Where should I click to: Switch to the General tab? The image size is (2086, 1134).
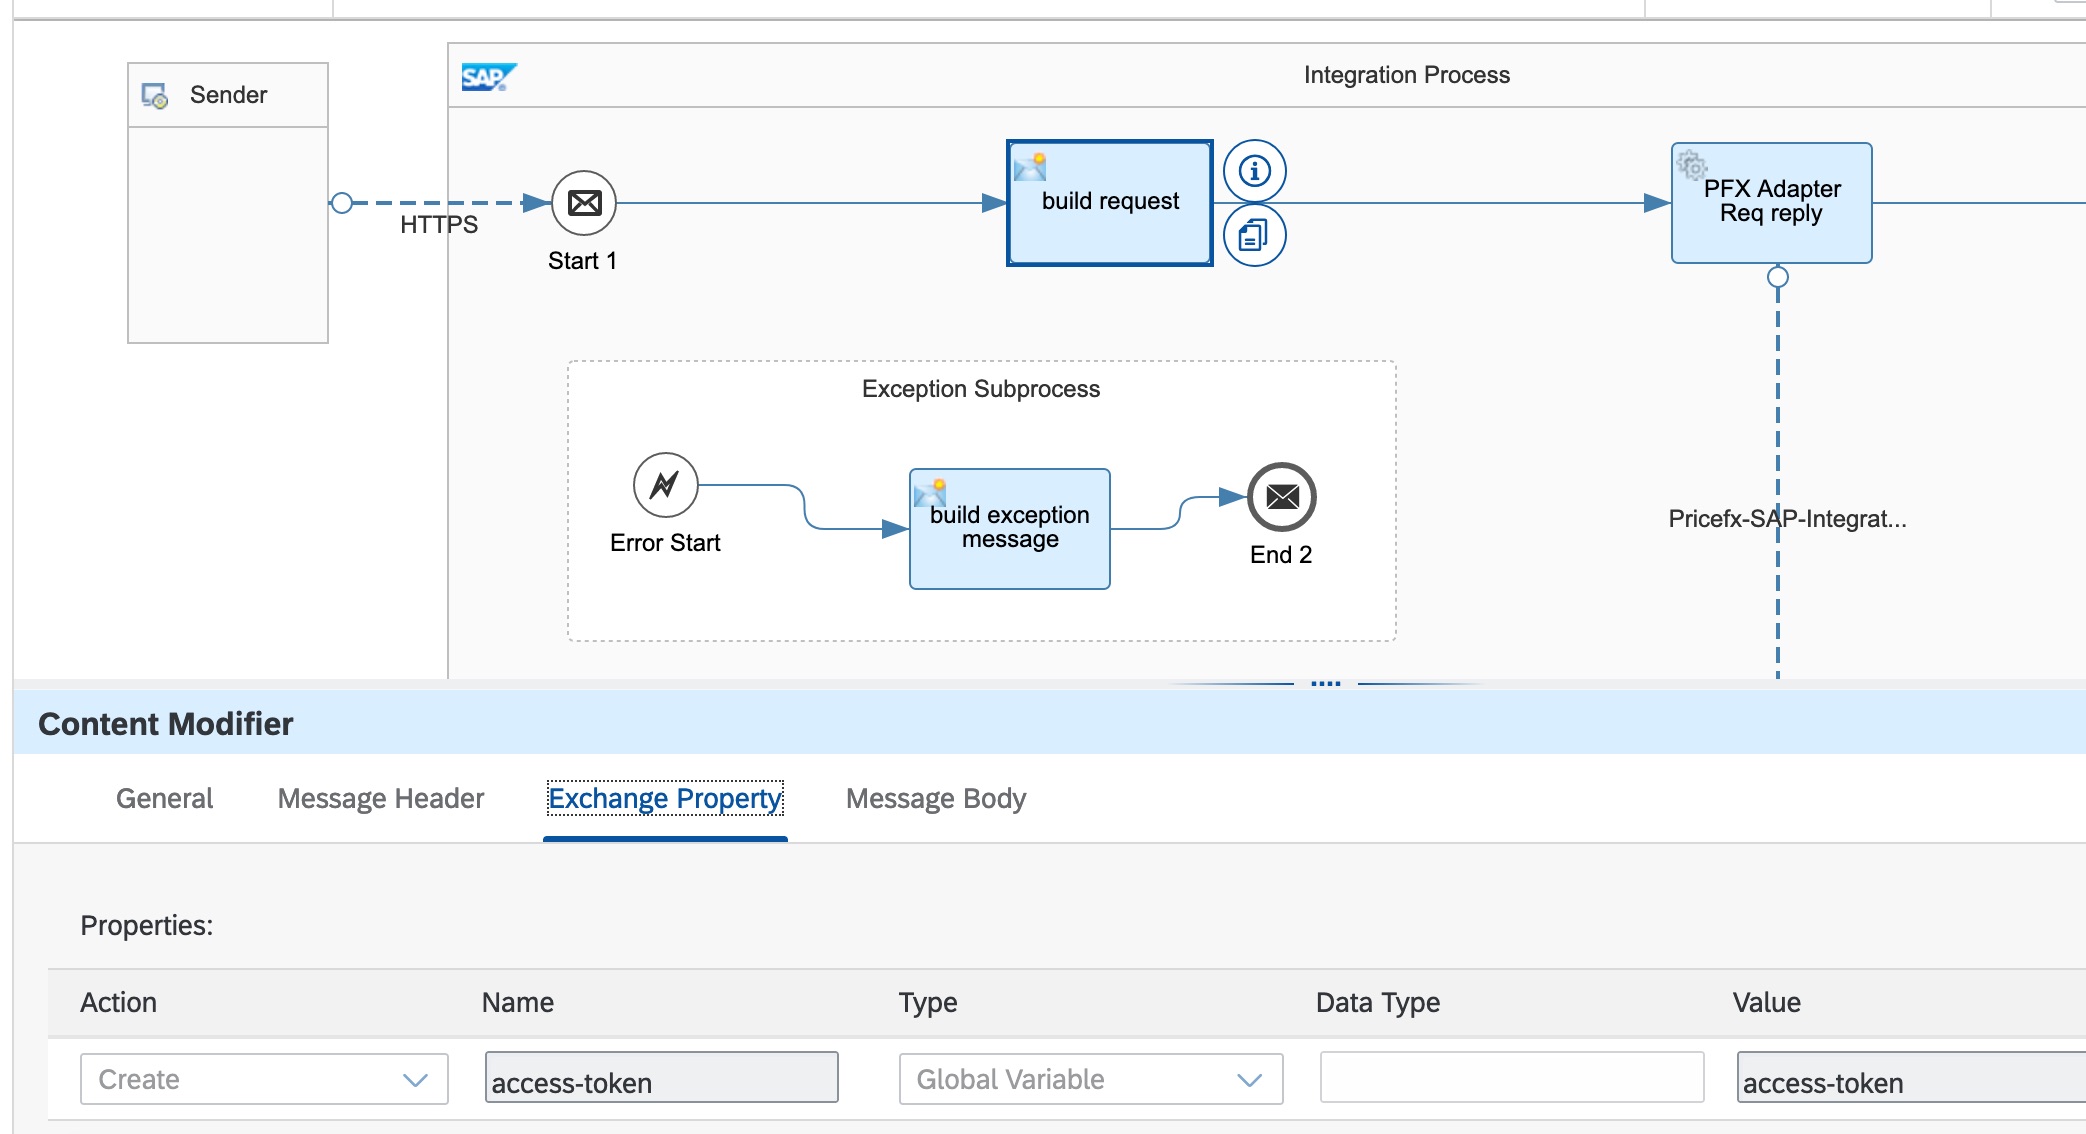164,798
